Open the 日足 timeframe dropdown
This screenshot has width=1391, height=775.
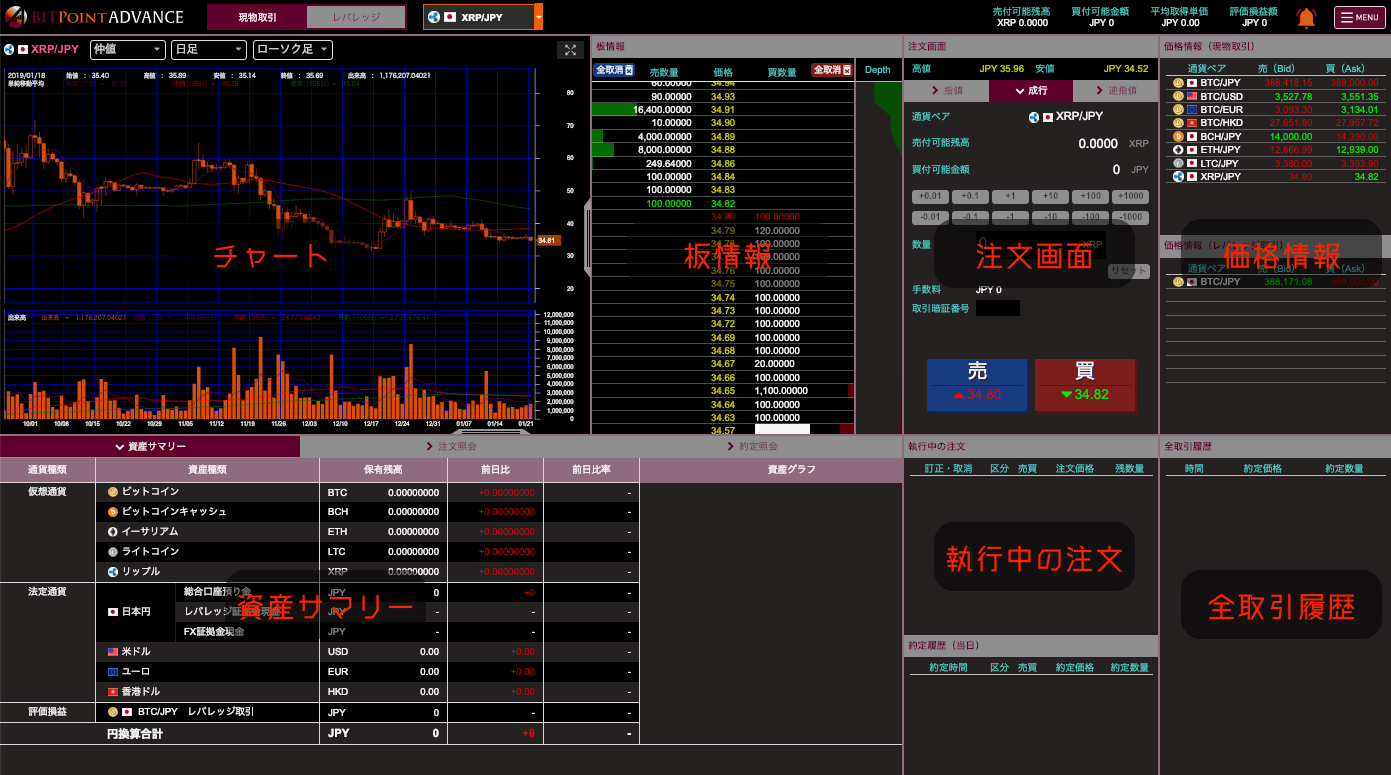pos(208,49)
